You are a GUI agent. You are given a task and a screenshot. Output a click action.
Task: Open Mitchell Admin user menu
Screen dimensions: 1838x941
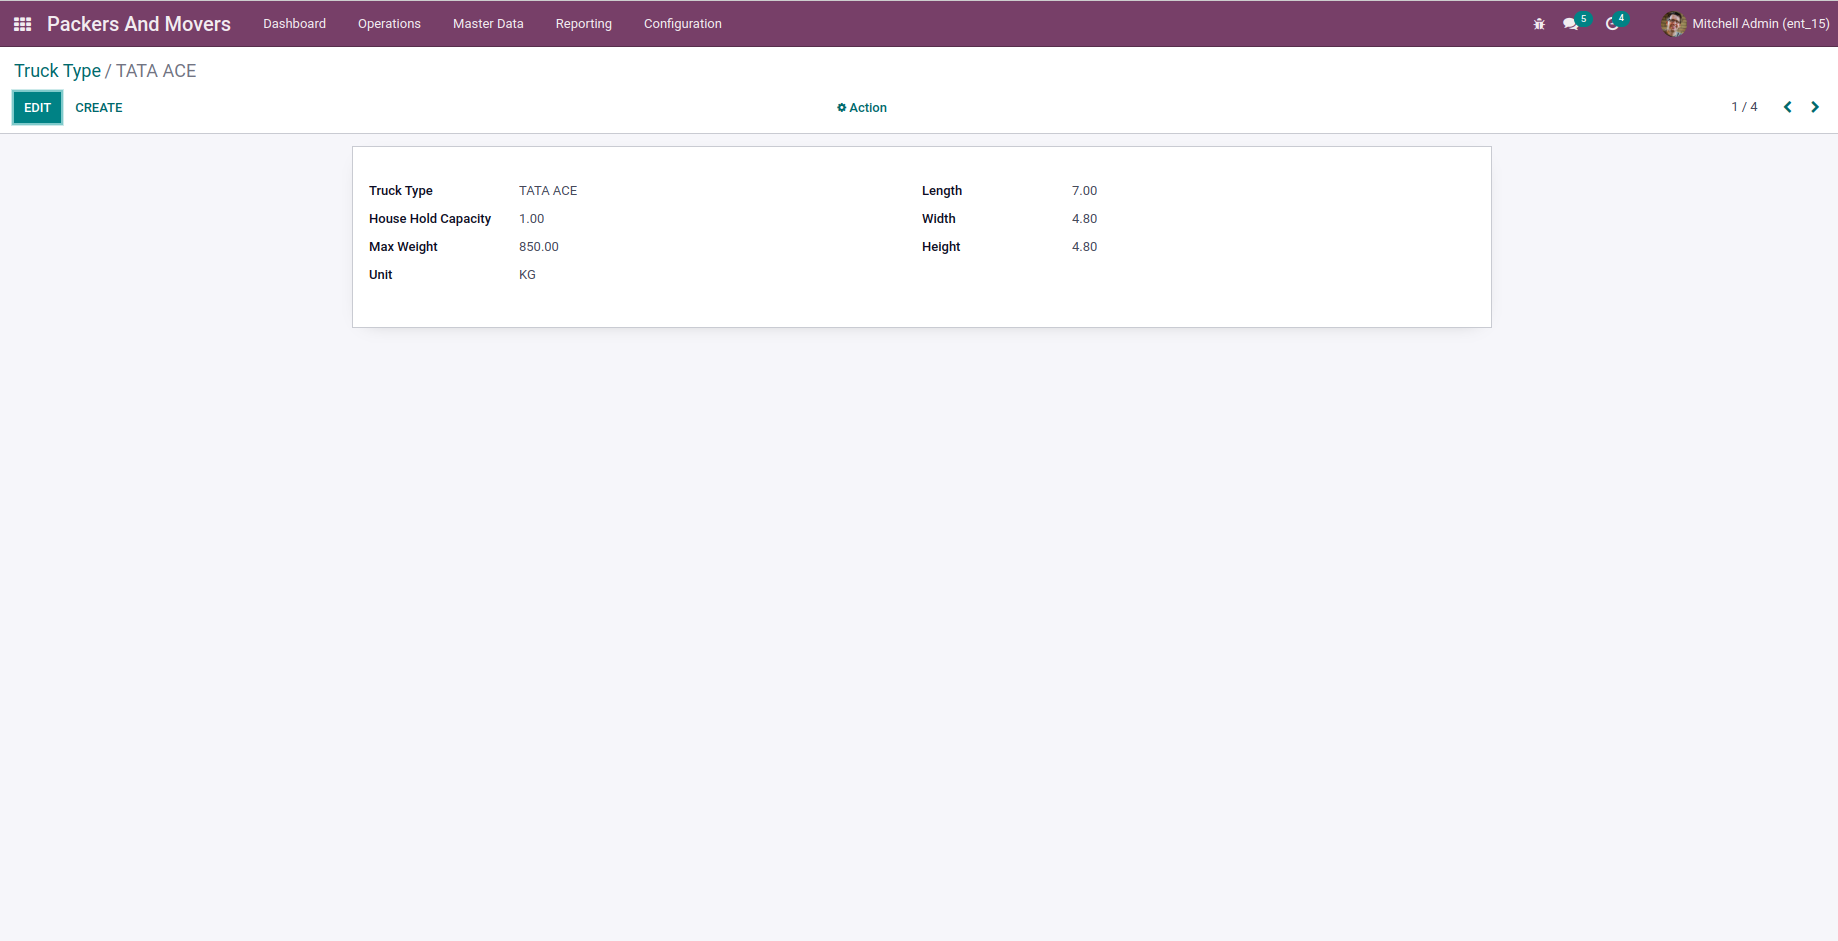[x=1745, y=24]
